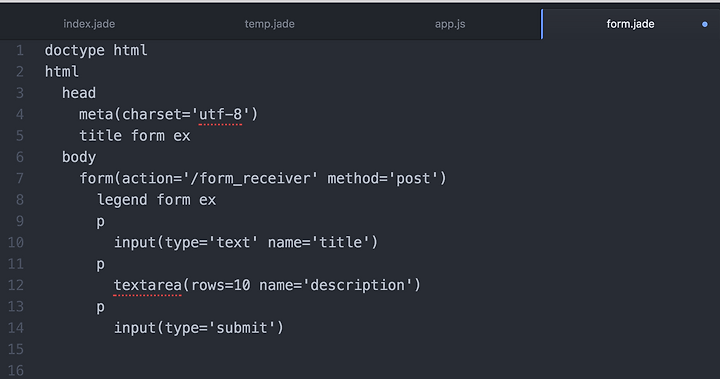Click line number 7 in gutter
Viewport: 720px width, 379px height.
(20, 178)
